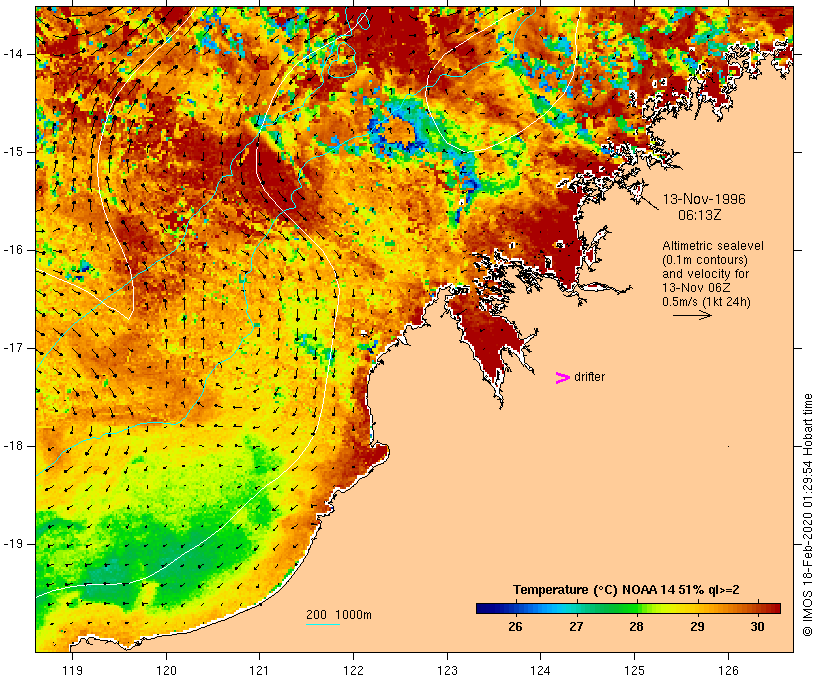Click the colorbar label '27'

pos(576,626)
